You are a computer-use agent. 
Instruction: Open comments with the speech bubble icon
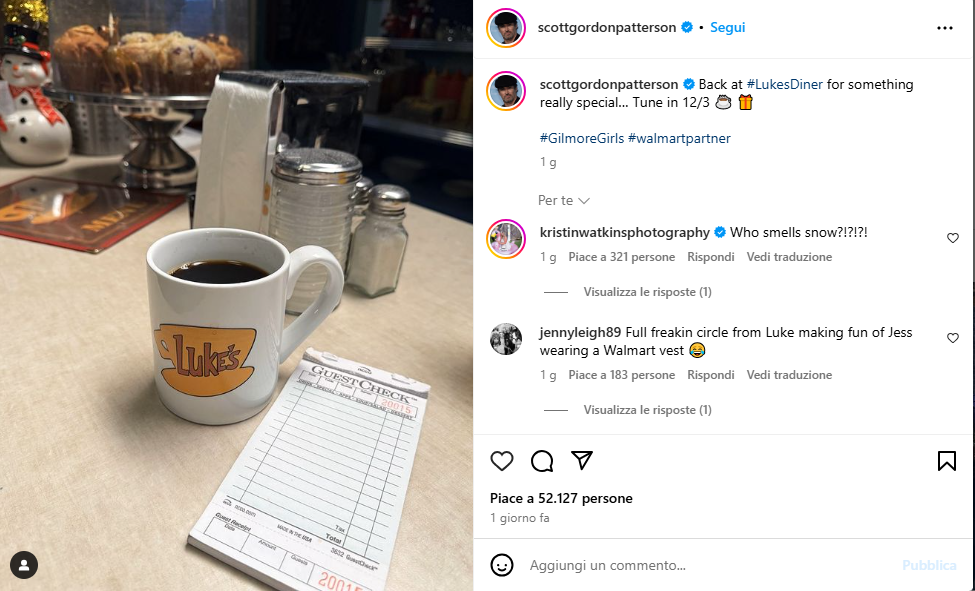(x=542, y=461)
